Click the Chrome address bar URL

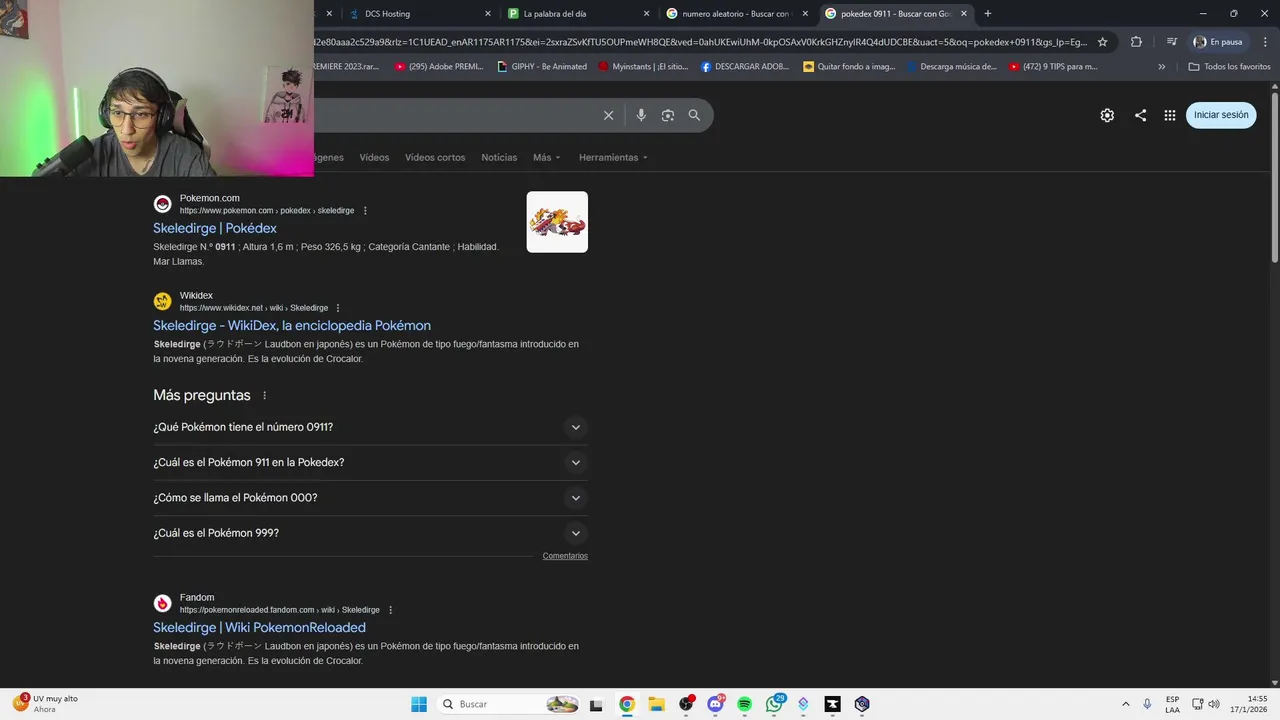coord(700,42)
